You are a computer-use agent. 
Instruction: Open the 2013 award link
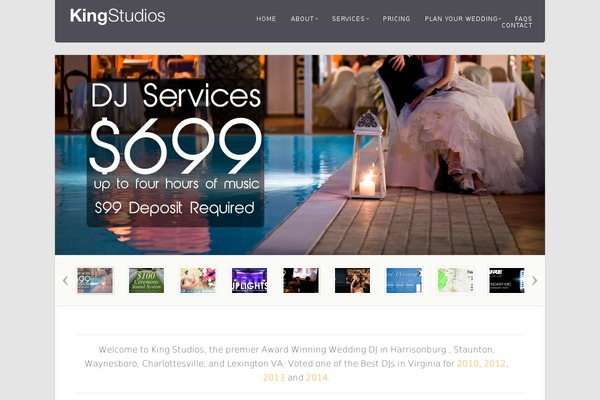pyautogui.click(x=274, y=377)
